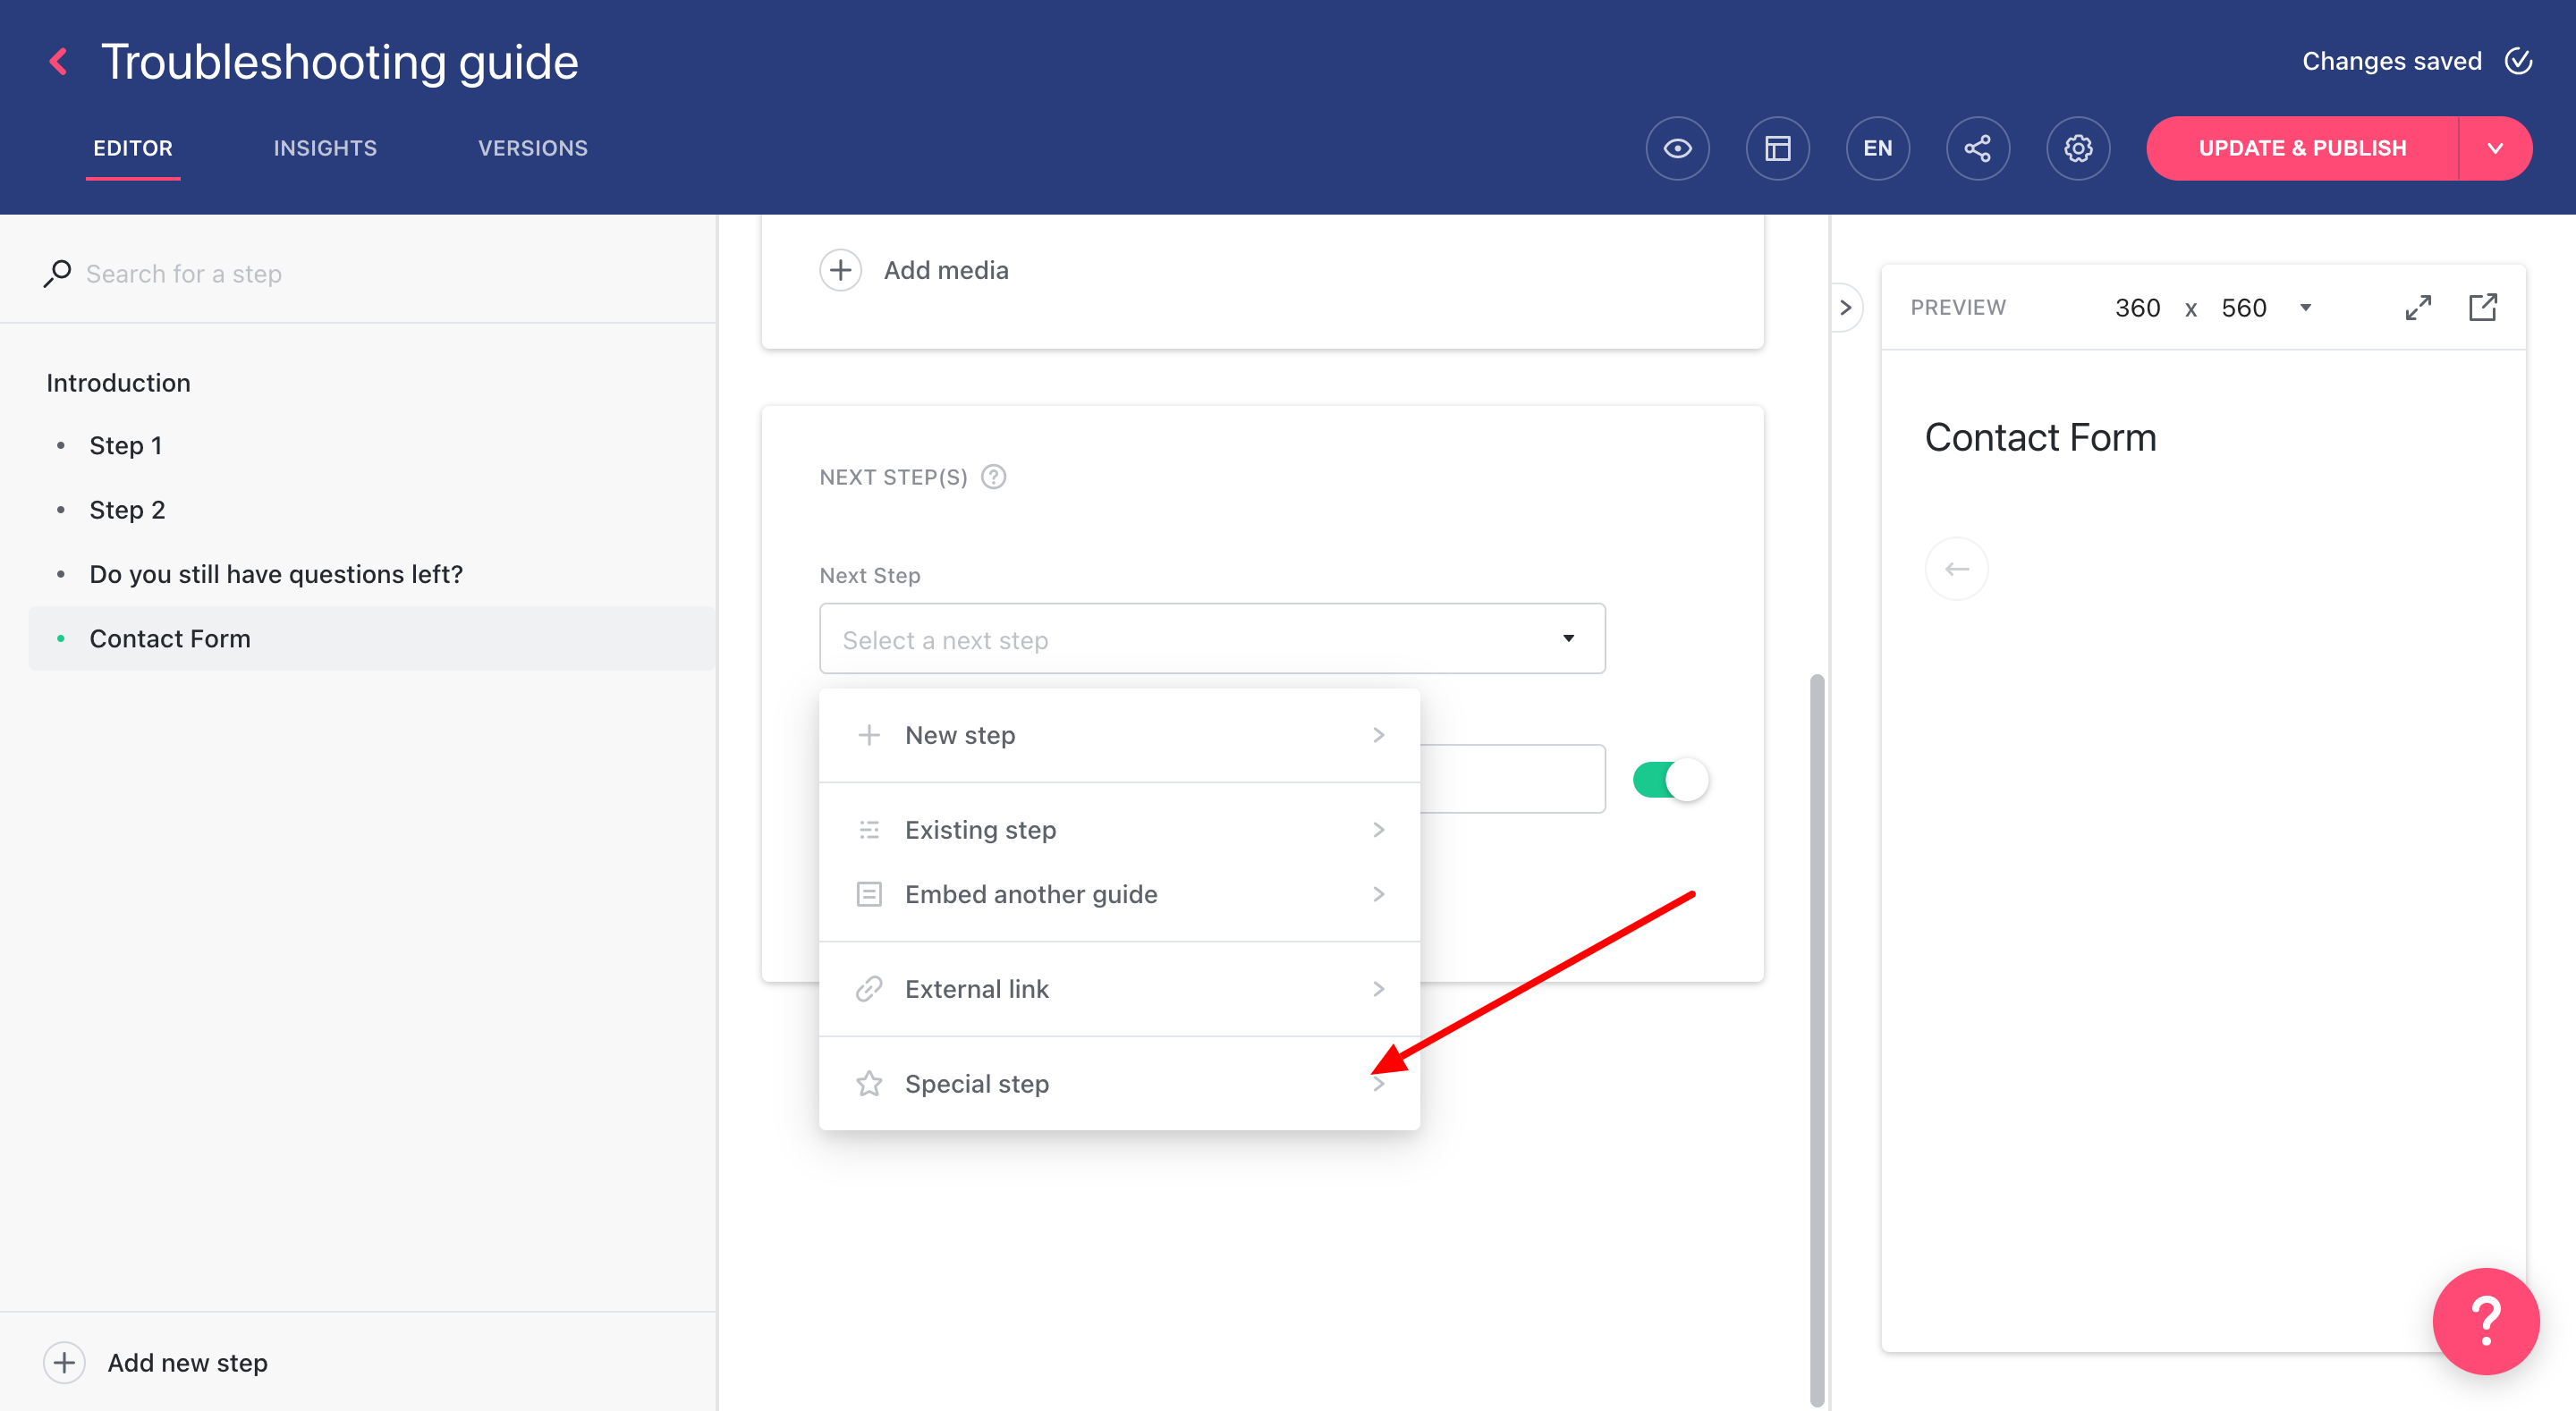2576x1411 pixels.
Task: Open the pink help question mark bubble
Action: [2485, 1320]
